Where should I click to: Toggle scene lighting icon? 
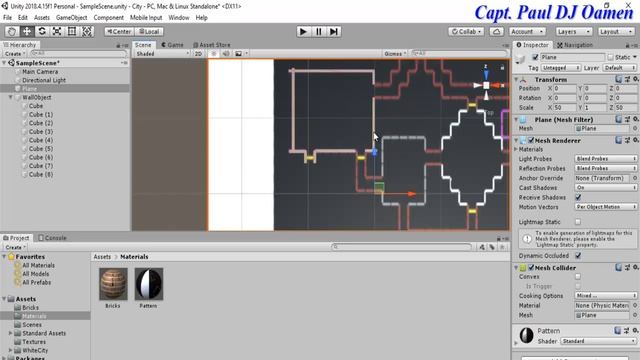213,53
